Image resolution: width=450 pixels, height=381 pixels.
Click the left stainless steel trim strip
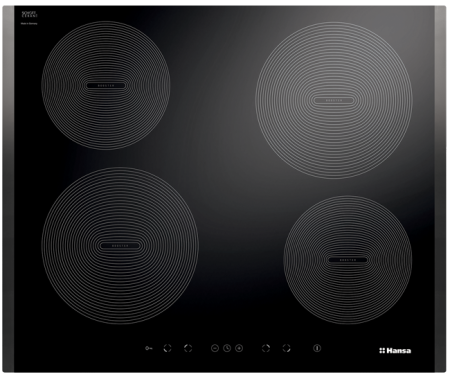tap(8, 189)
